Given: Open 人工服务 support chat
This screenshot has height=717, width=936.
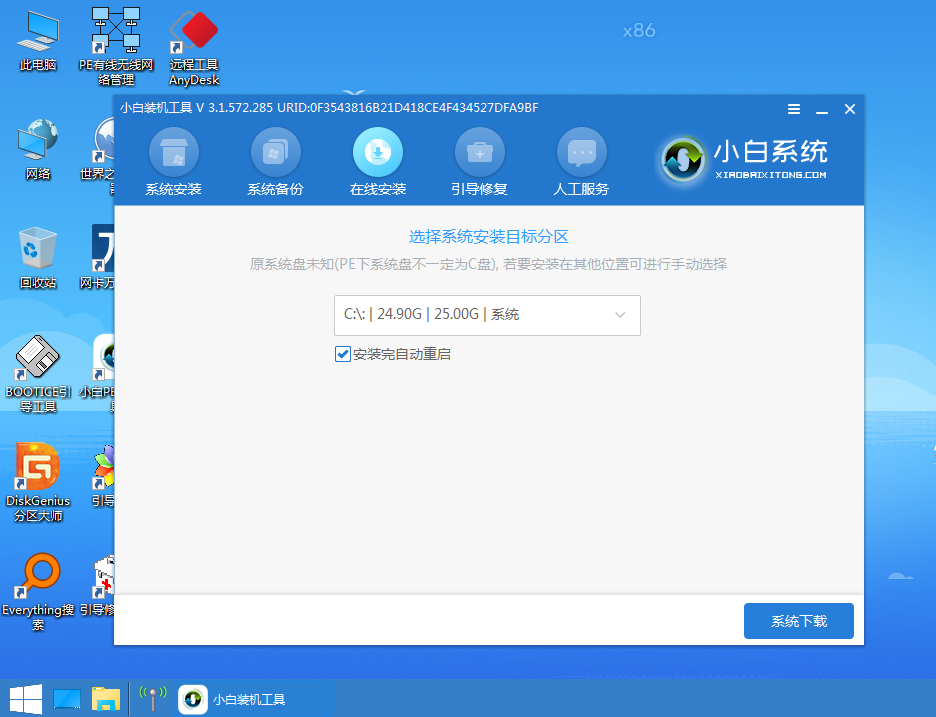Looking at the screenshot, I should tap(581, 162).
